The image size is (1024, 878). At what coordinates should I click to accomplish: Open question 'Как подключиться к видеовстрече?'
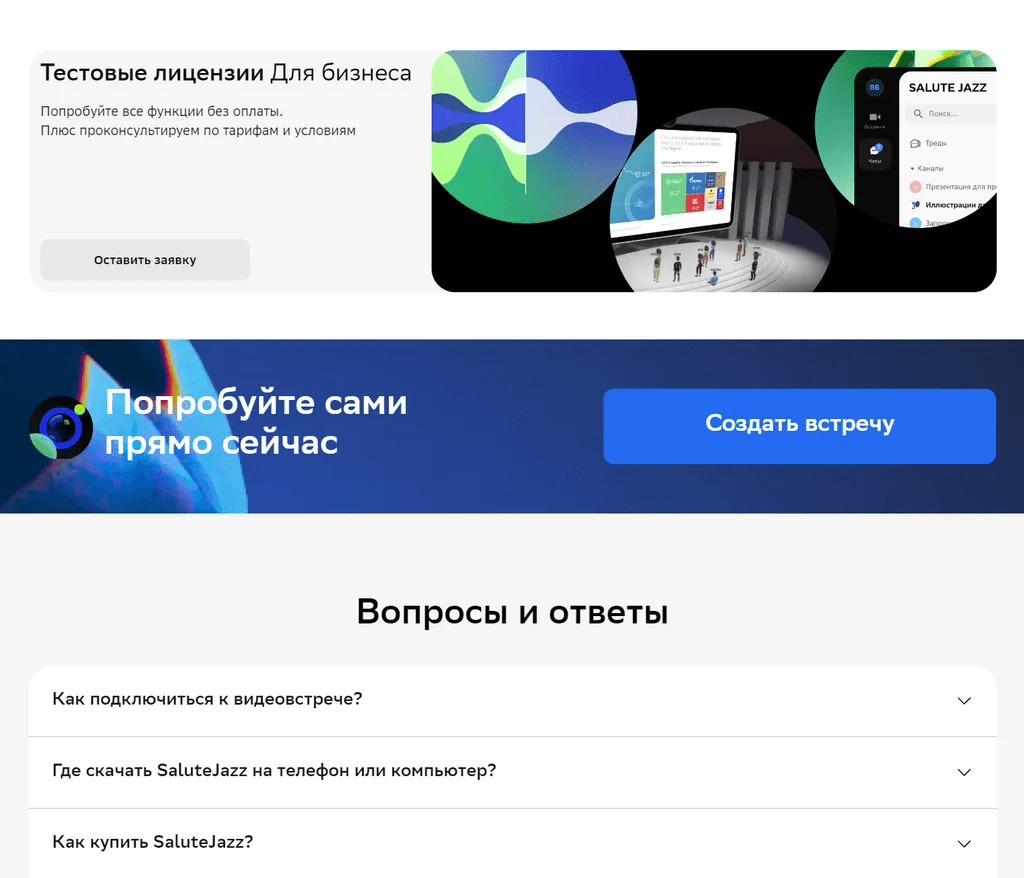207,699
